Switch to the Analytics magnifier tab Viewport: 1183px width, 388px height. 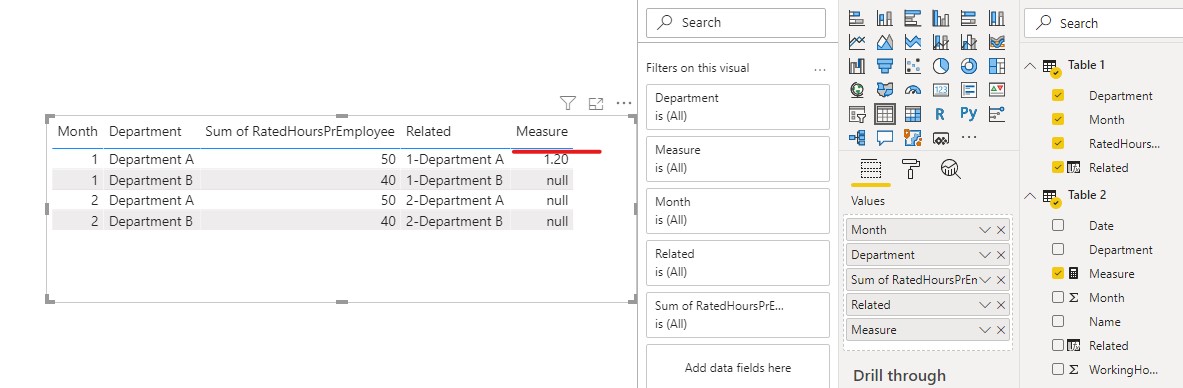click(951, 168)
